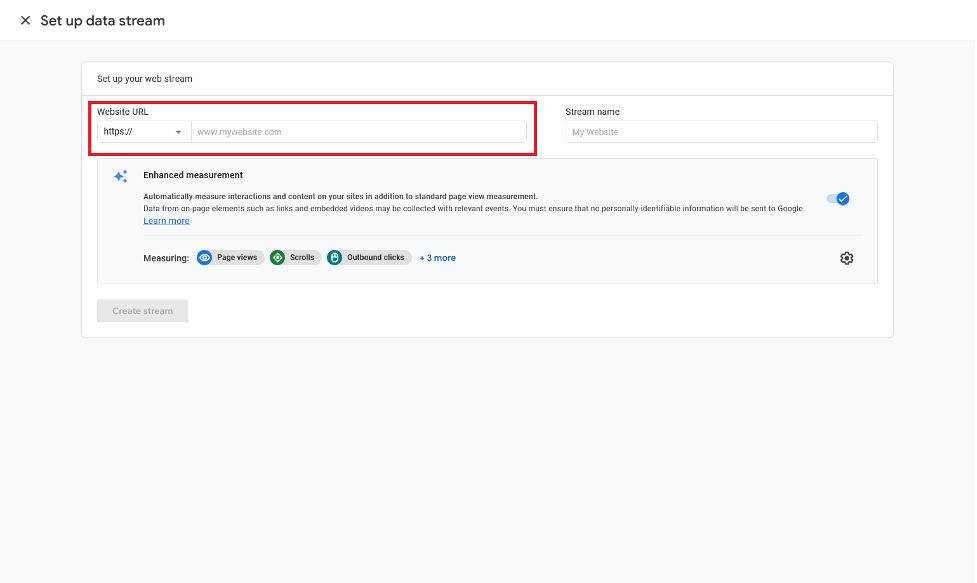Expand the + 3 more measurement list
977x583 pixels.
[x=437, y=257]
